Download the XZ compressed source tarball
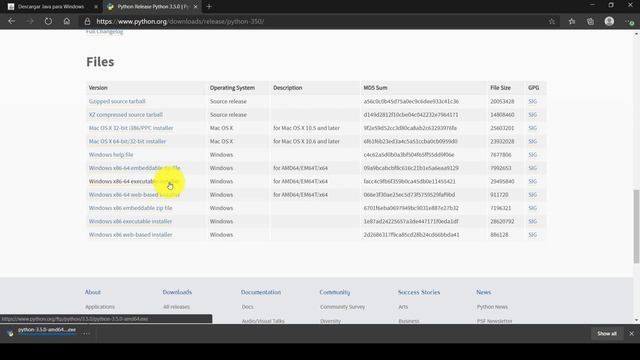 [126, 115]
